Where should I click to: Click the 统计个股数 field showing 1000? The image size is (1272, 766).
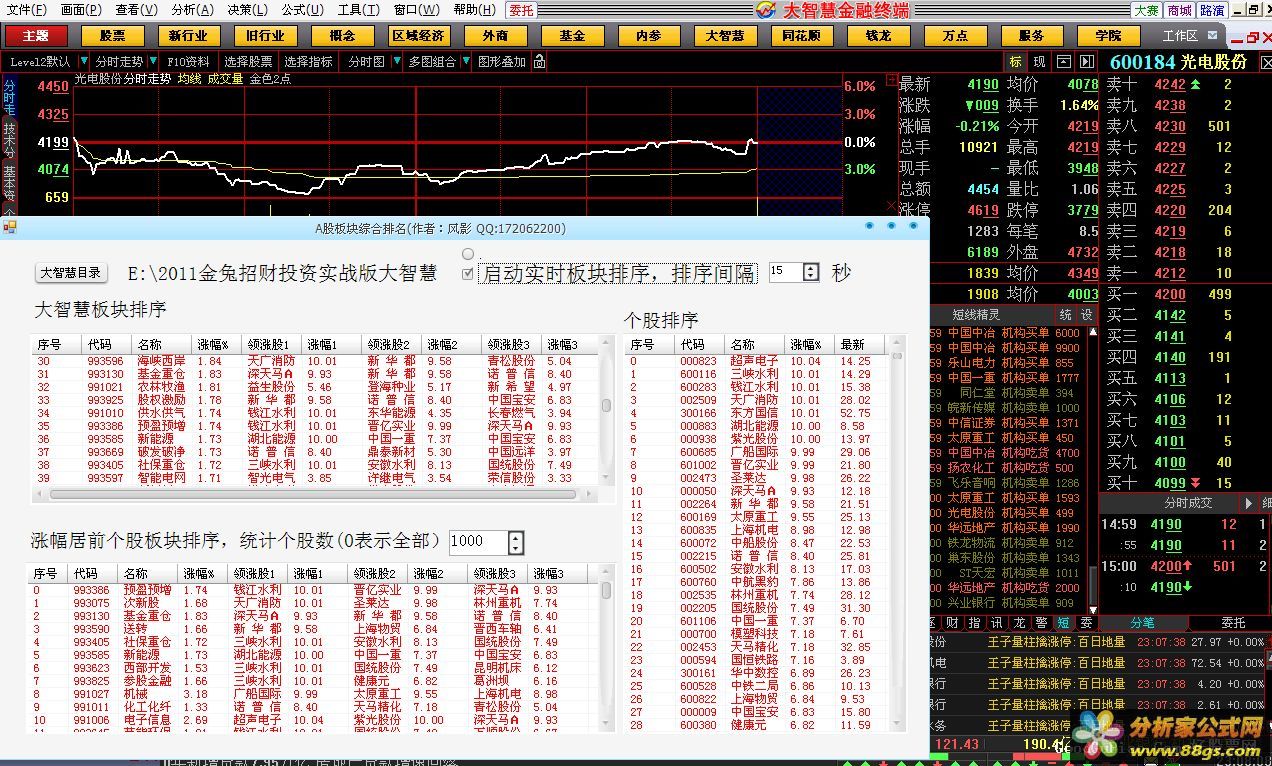point(479,542)
